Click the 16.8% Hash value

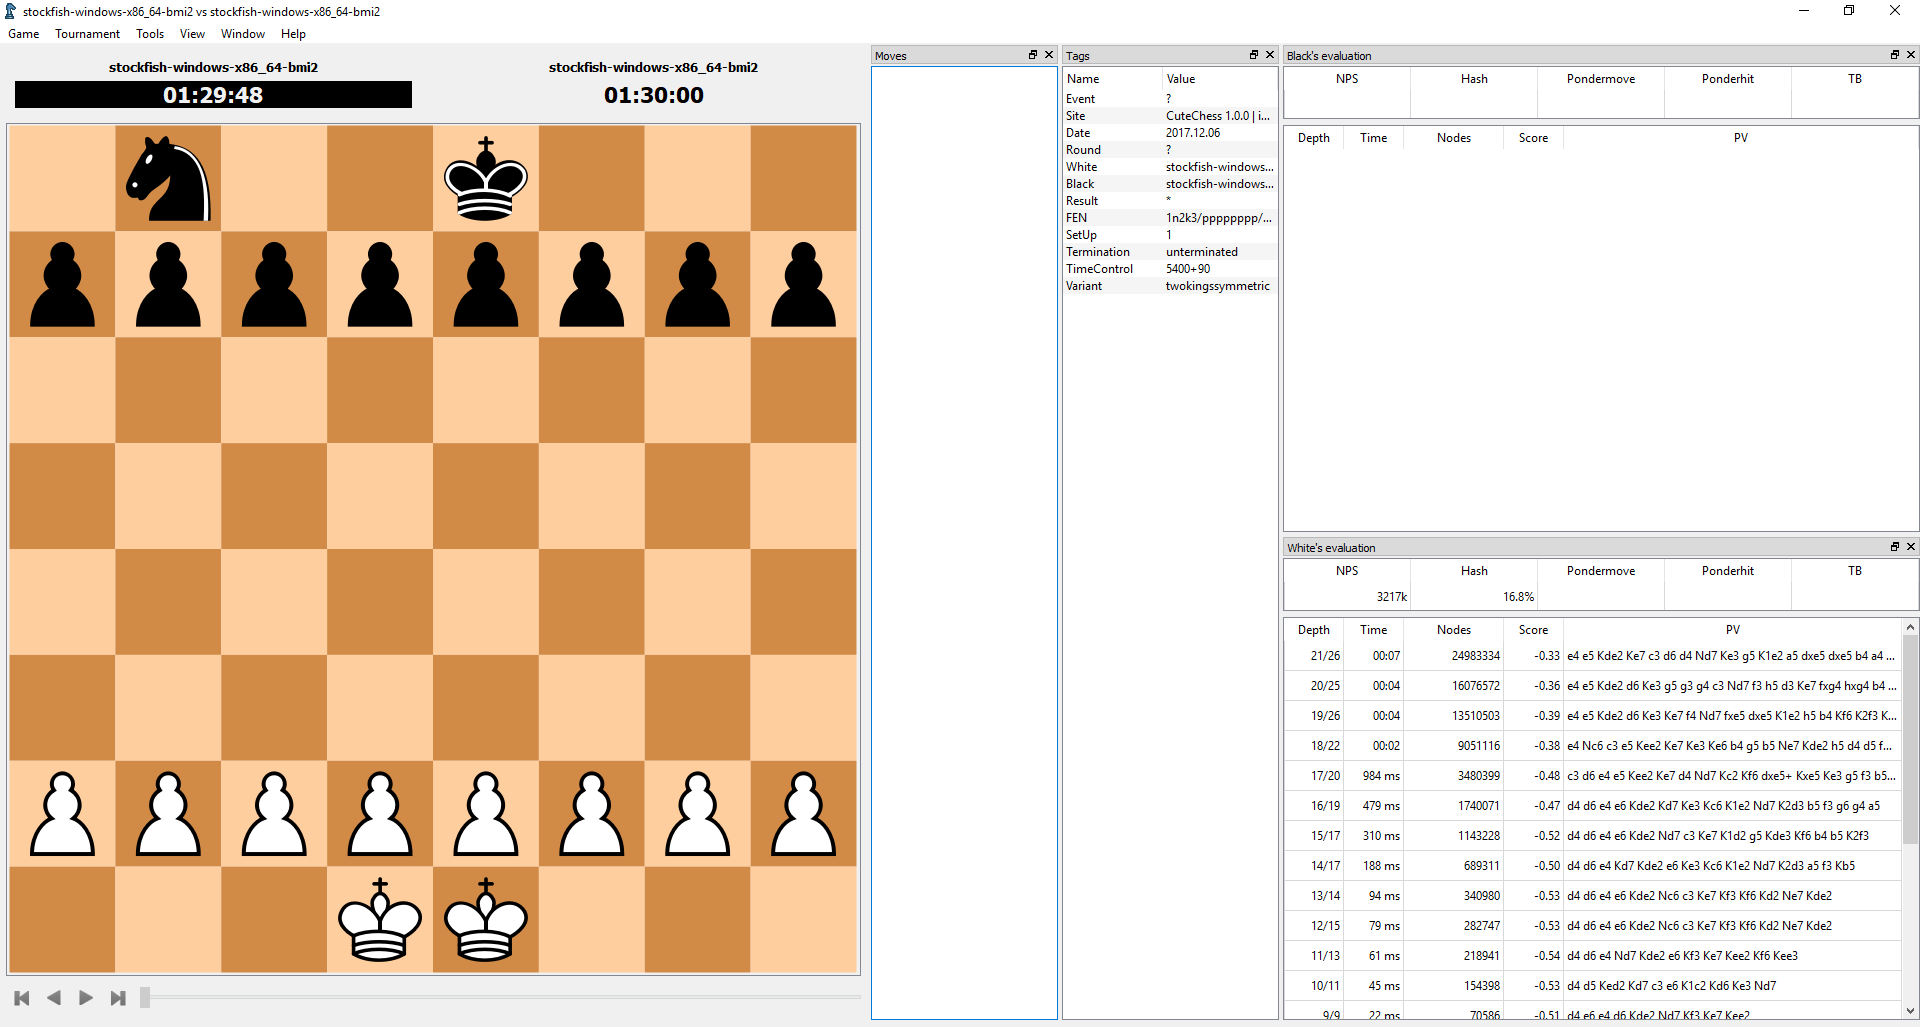tap(1518, 597)
